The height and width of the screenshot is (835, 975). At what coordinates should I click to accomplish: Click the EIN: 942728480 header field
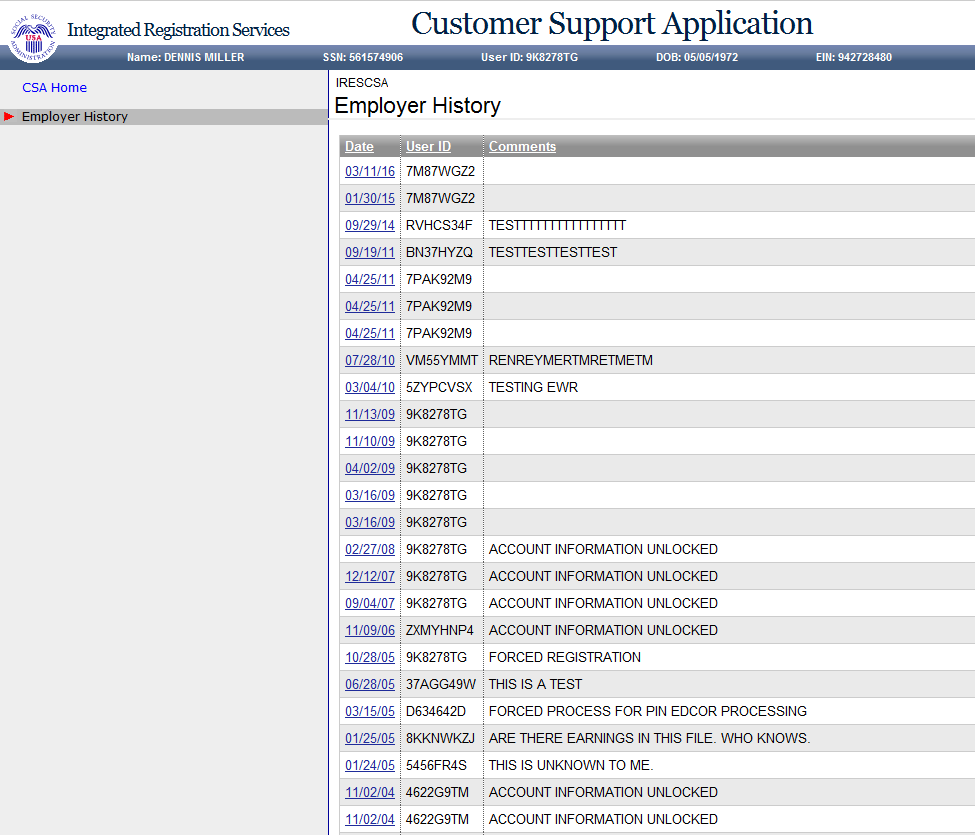click(854, 57)
